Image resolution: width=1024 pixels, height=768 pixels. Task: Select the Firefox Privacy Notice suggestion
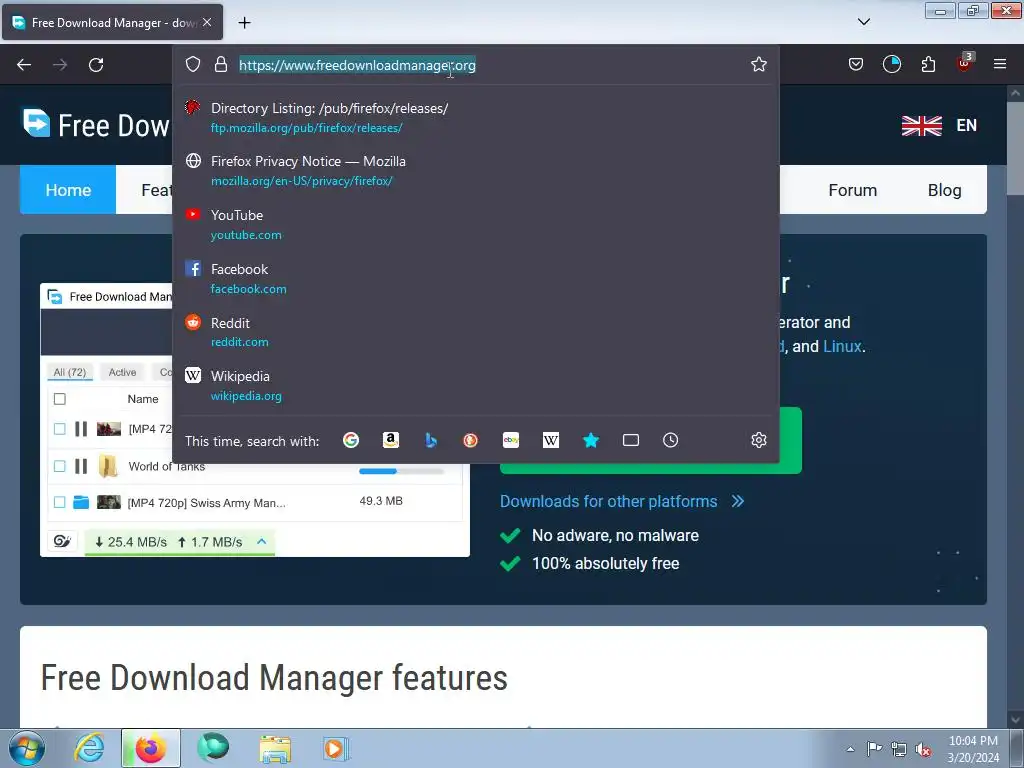point(475,170)
